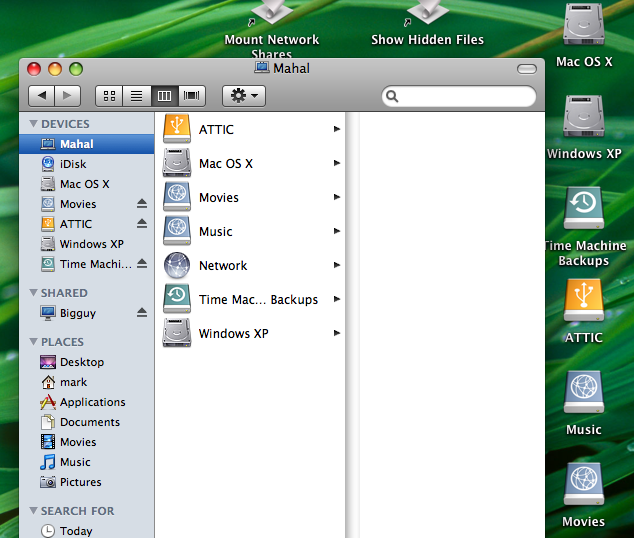Eject the Movies volume in sidebar
Screen dimensions: 634x538
[142, 203]
